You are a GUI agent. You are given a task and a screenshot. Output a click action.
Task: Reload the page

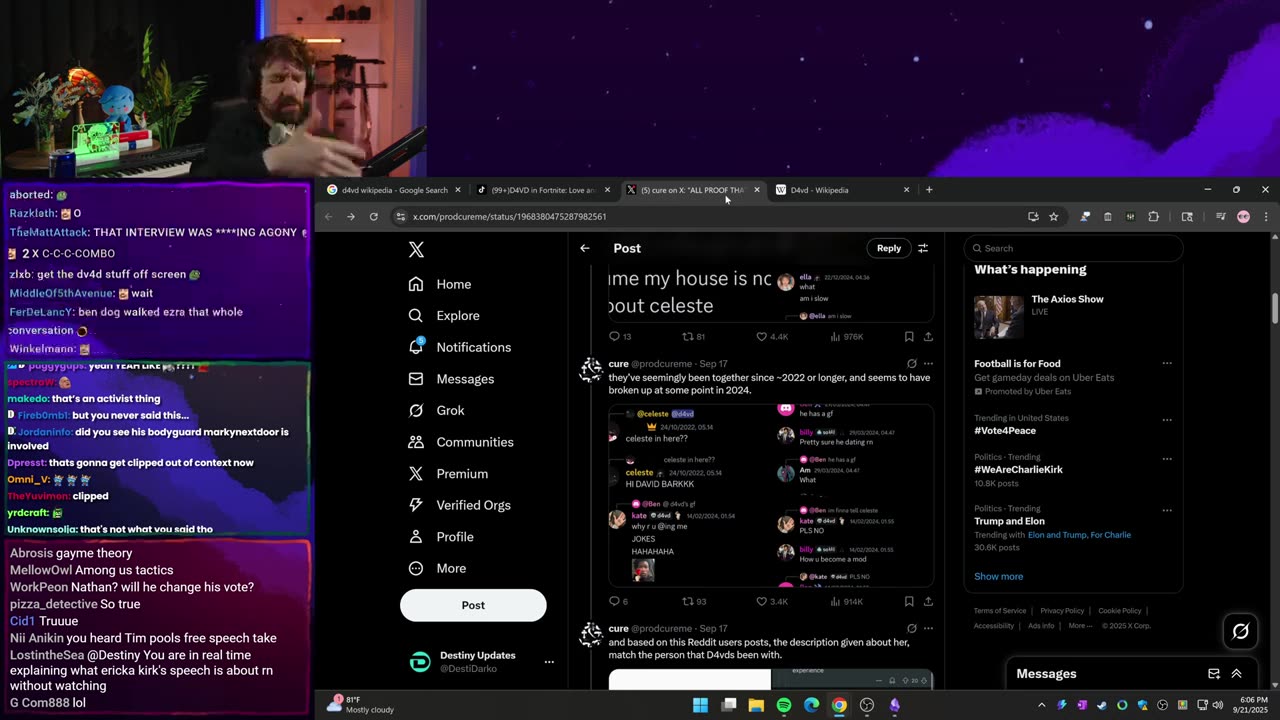pyautogui.click(x=374, y=216)
